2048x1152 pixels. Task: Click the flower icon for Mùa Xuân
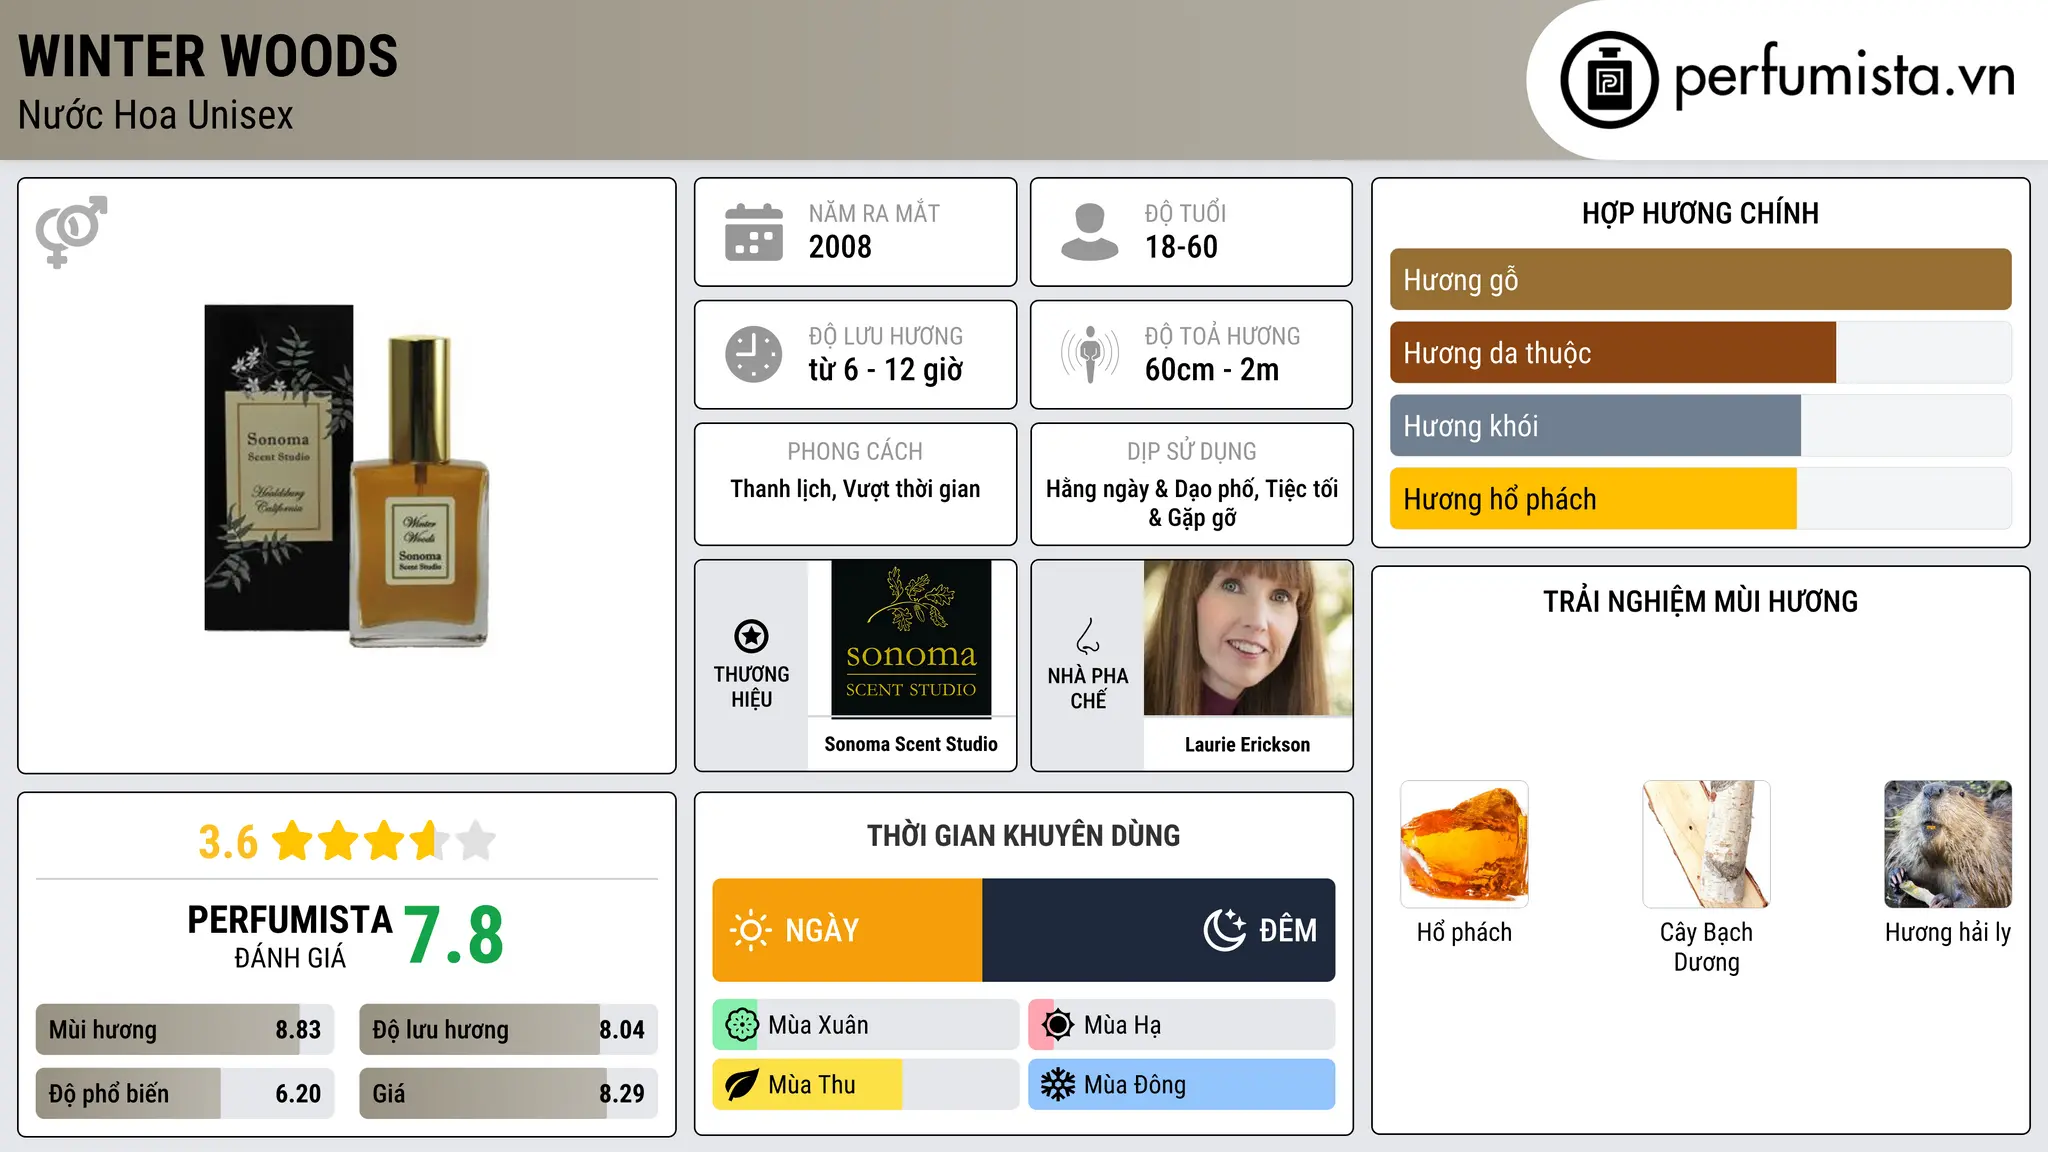click(x=742, y=1025)
